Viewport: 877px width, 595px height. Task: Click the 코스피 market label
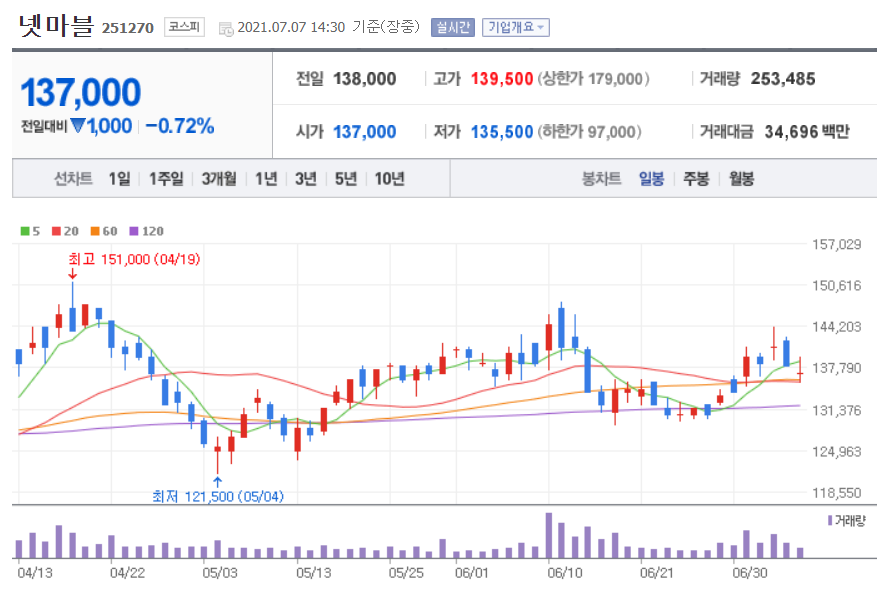point(184,27)
